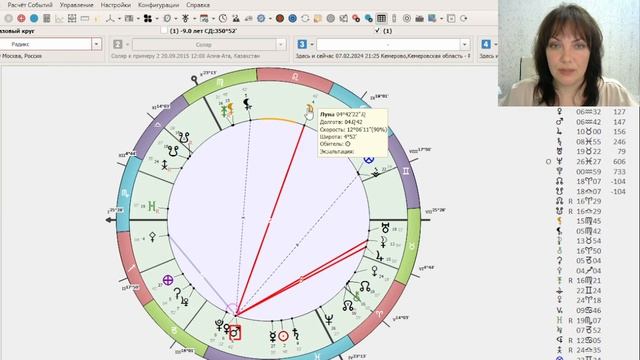This screenshot has width=640, height=360.
Task: Open the calendar toolbar icon
Action: point(204,18)
